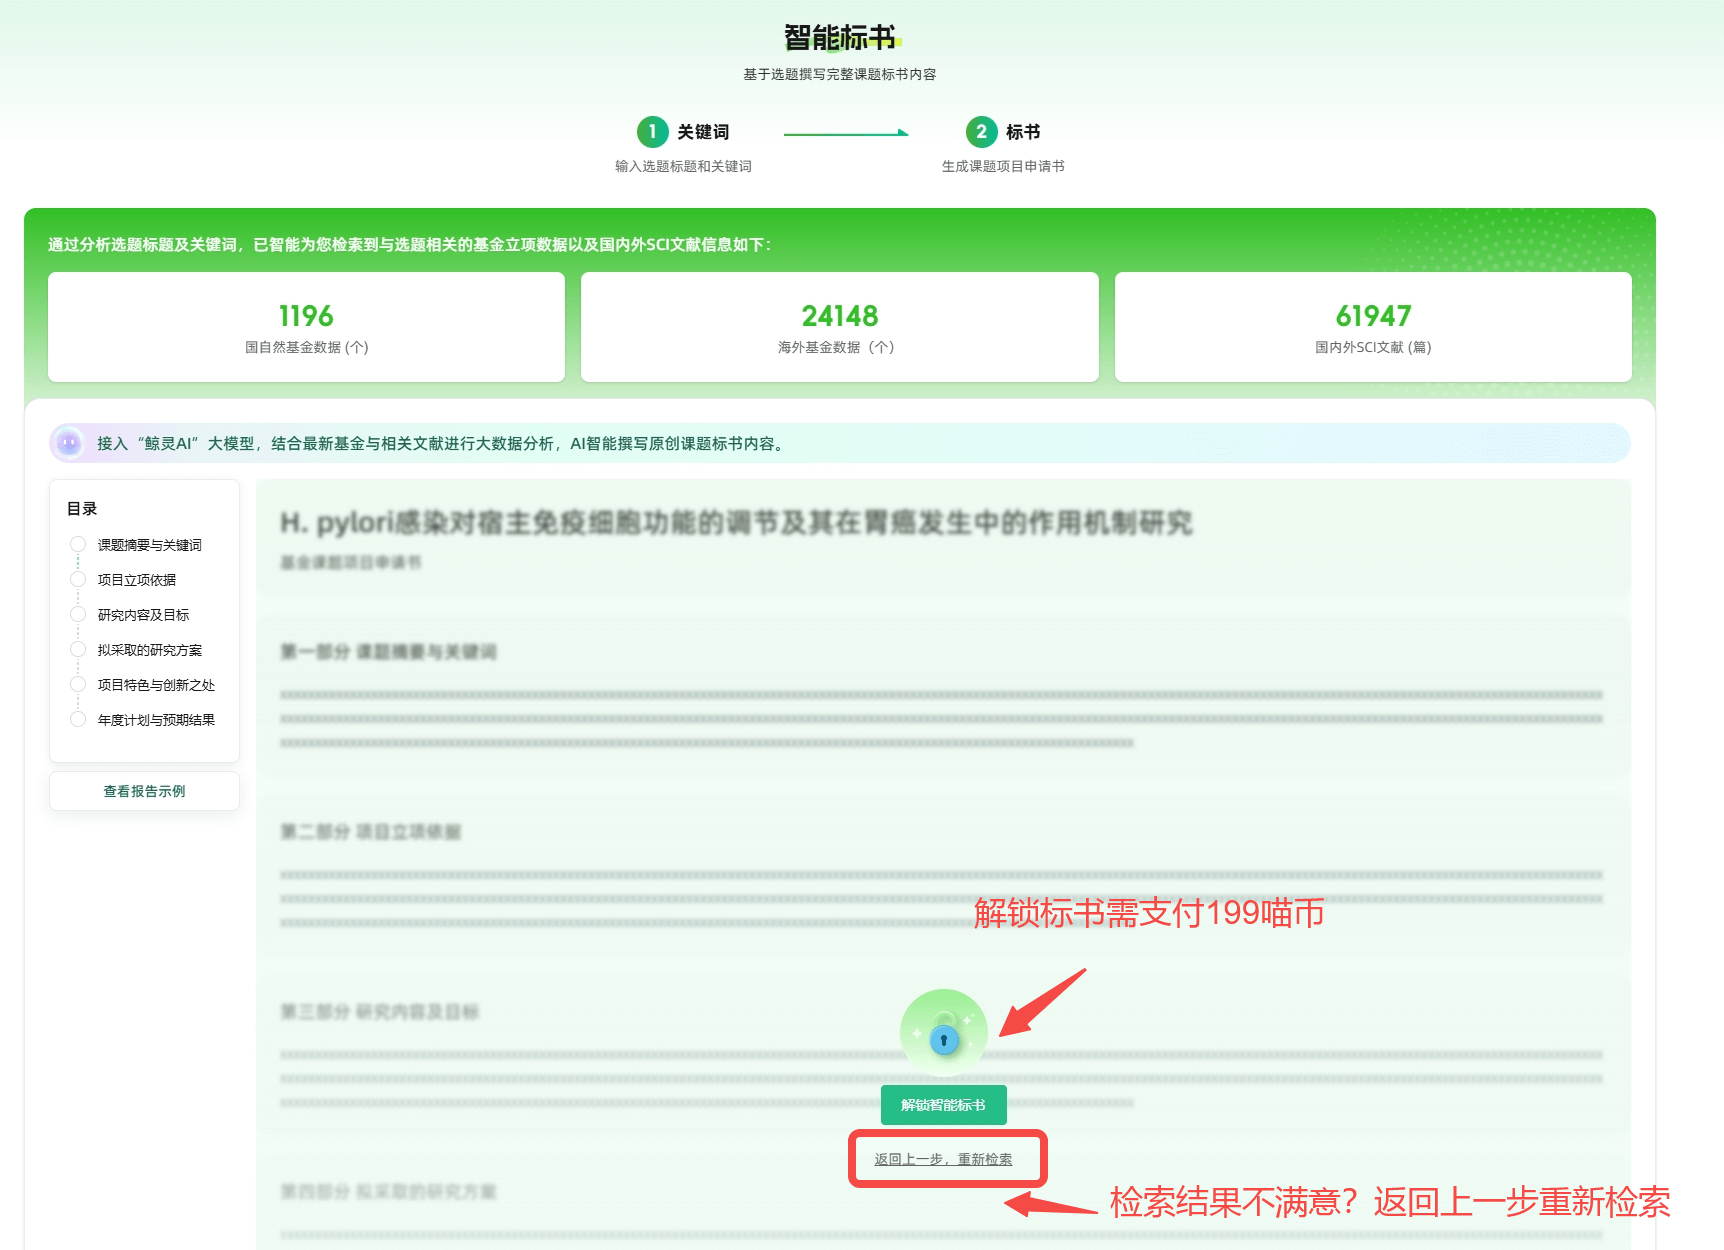Jump to 项目立项依据 section label
This screenshot has height=1250, width=1724.
pos(137,580)
